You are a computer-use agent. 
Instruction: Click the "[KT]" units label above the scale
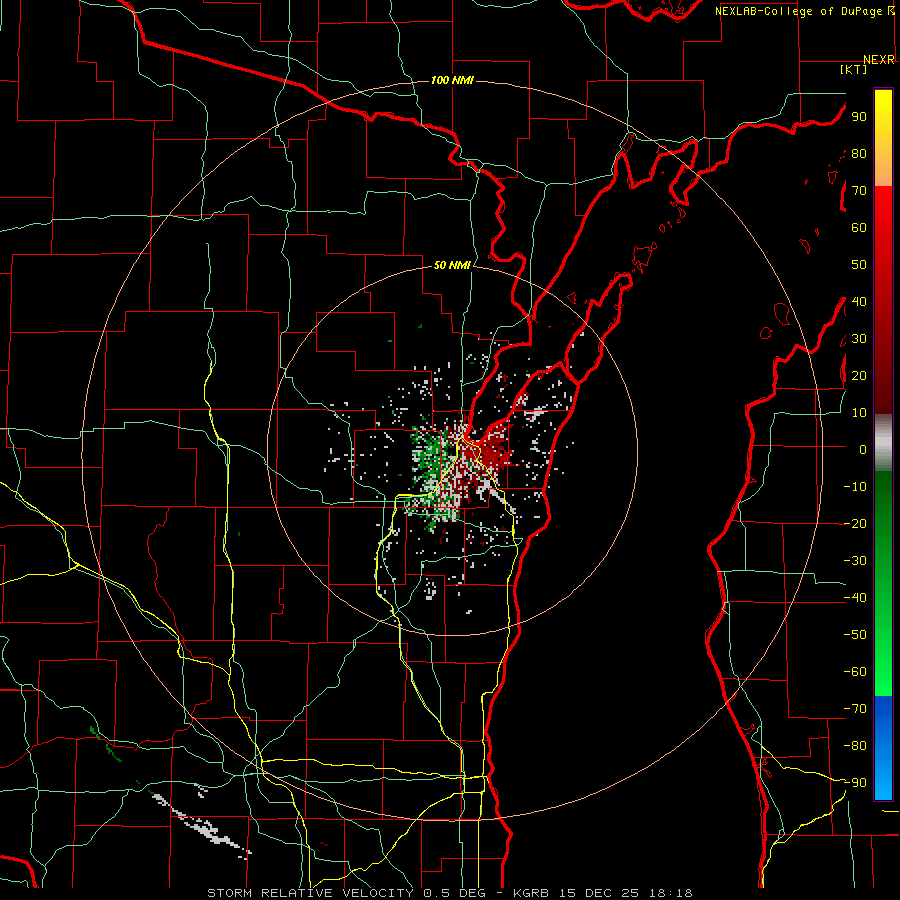854,69
